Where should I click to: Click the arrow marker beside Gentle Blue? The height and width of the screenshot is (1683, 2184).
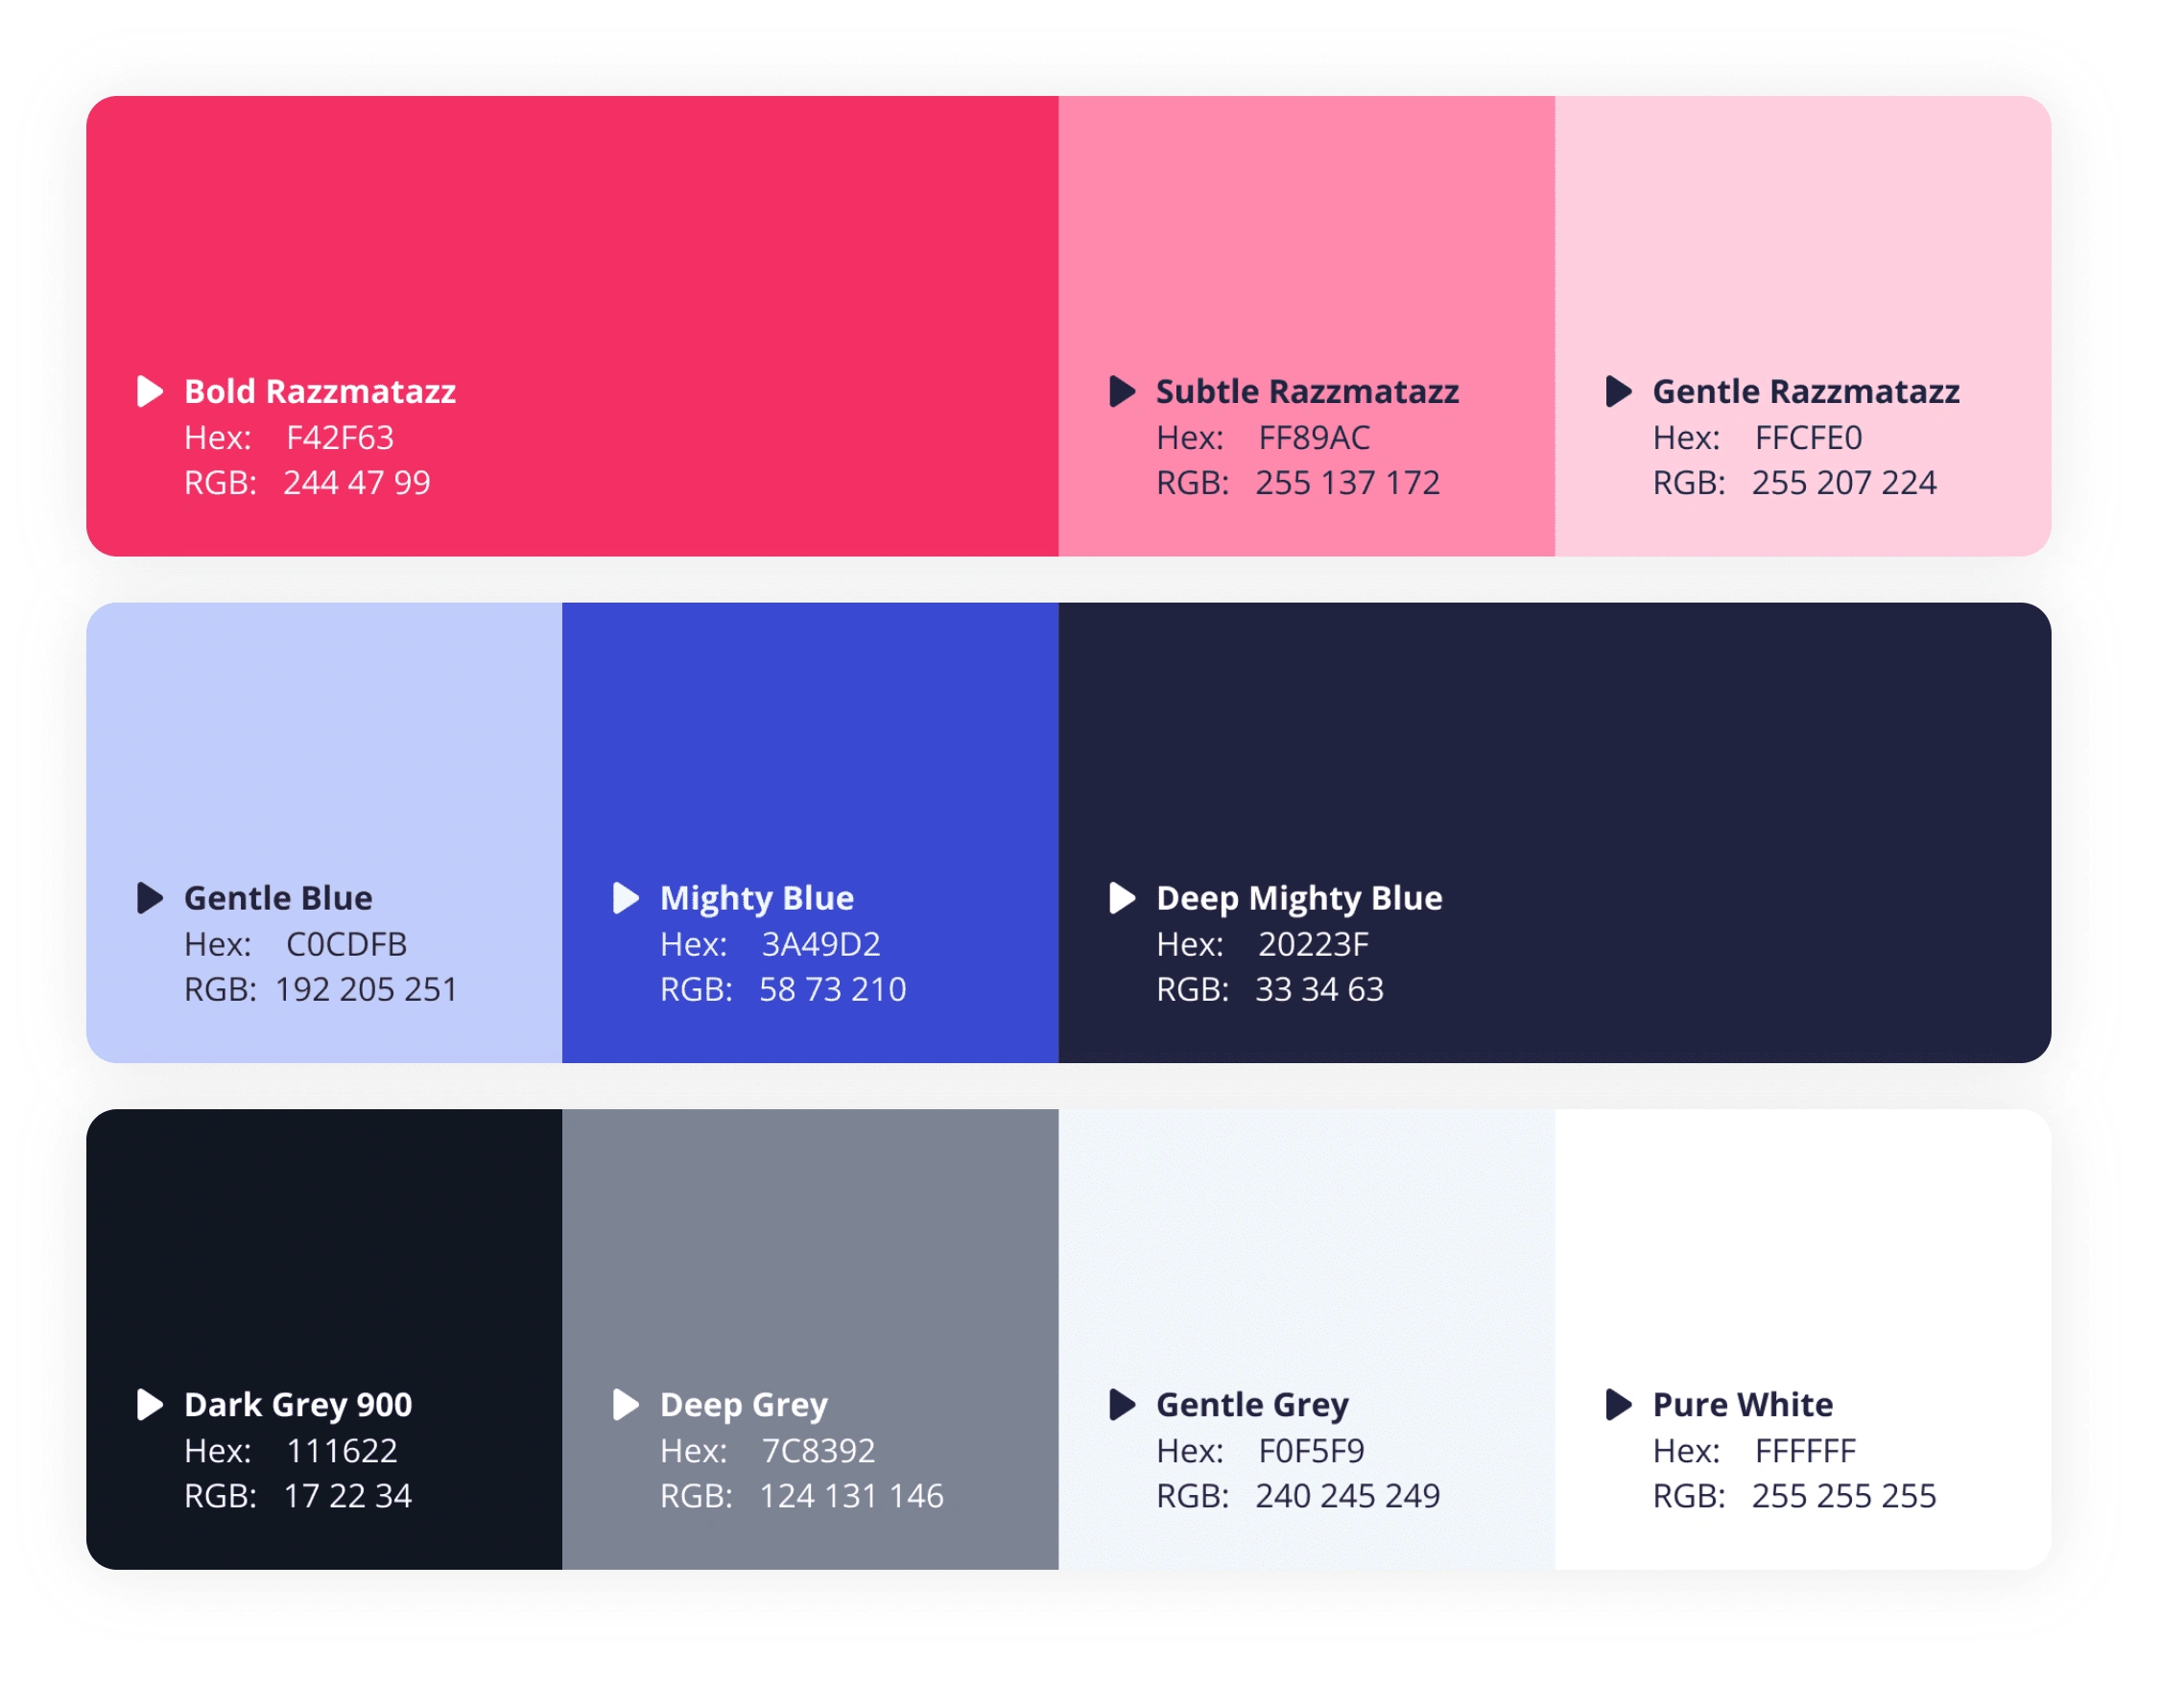(149, 898)
